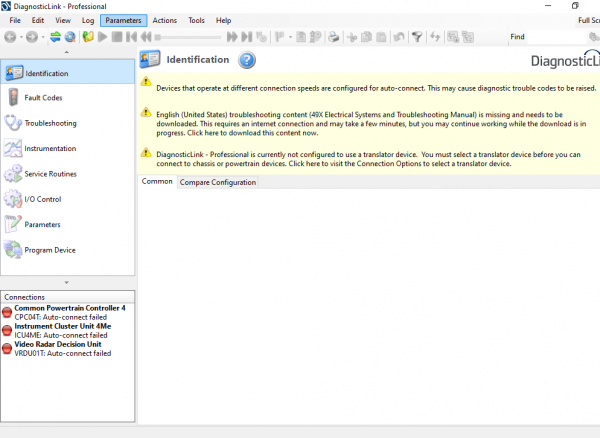The image size is (600, 438).
Task: Click the download troubleshooting content warning link
Action: [x=371, y=124]
